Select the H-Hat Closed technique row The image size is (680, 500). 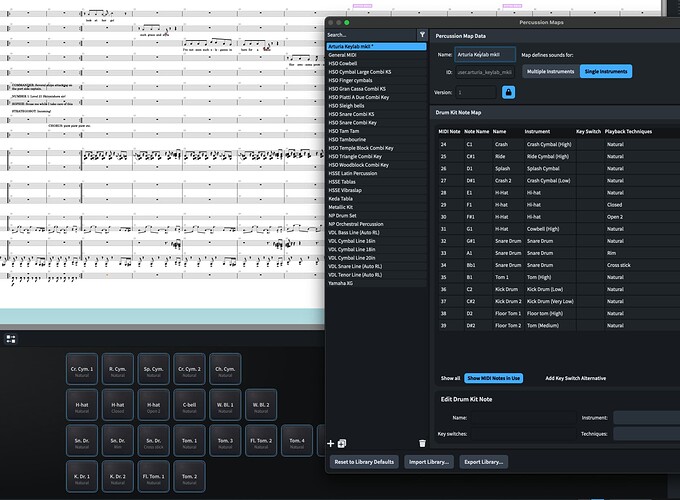click(x=559, y=205)
